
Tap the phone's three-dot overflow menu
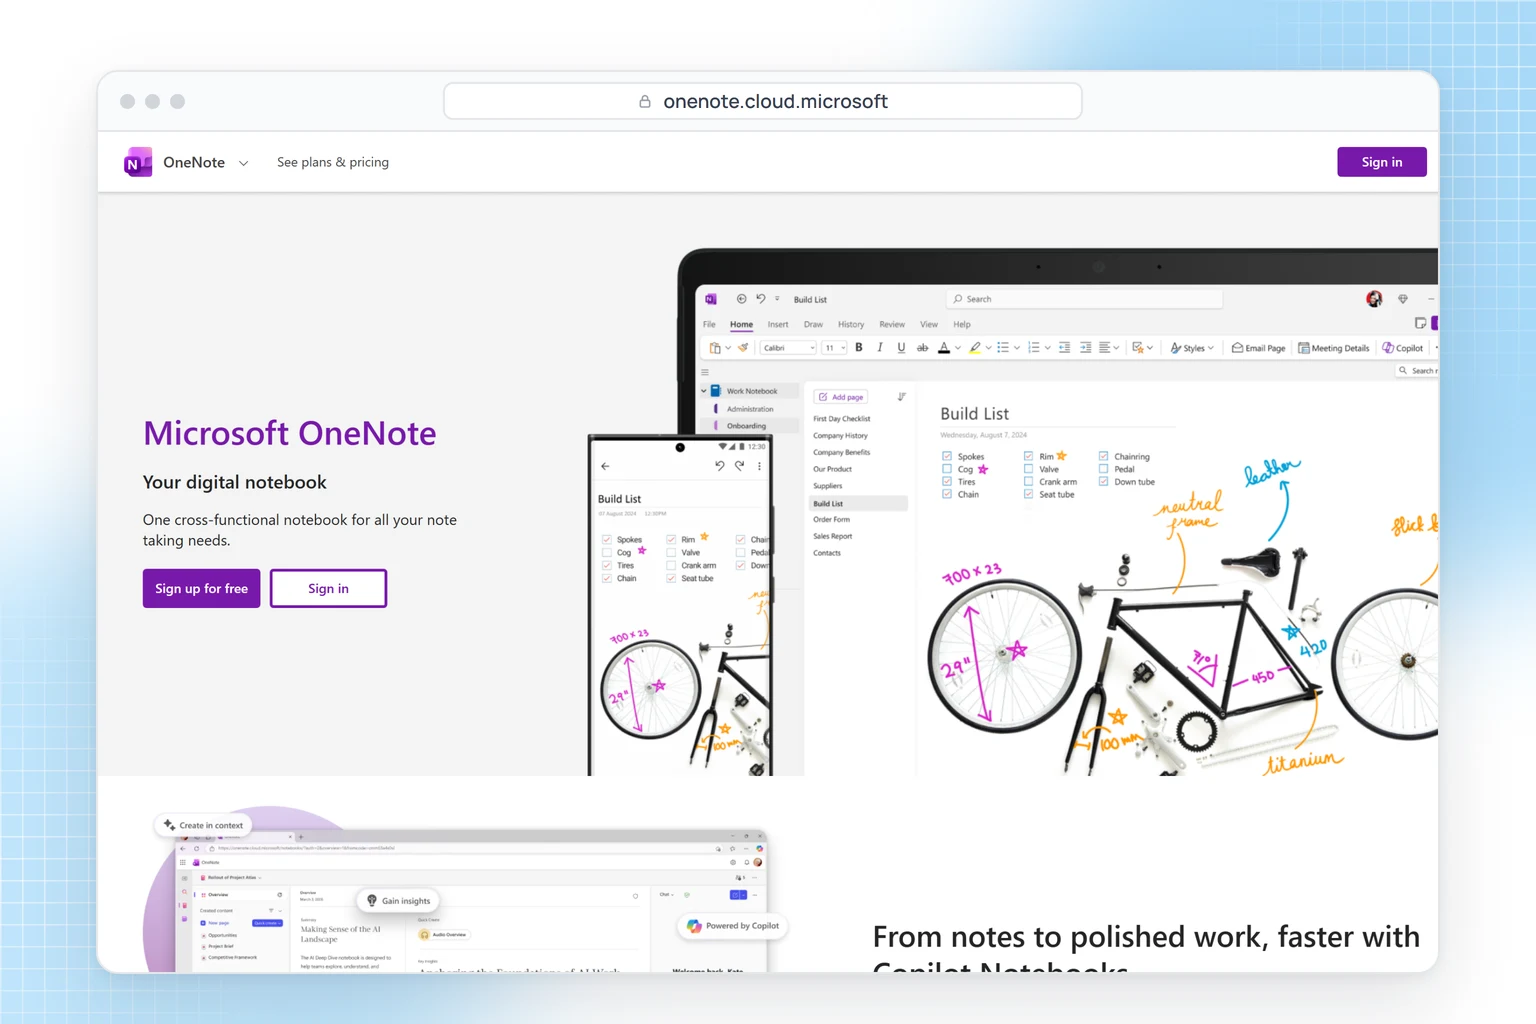(759, 466)
